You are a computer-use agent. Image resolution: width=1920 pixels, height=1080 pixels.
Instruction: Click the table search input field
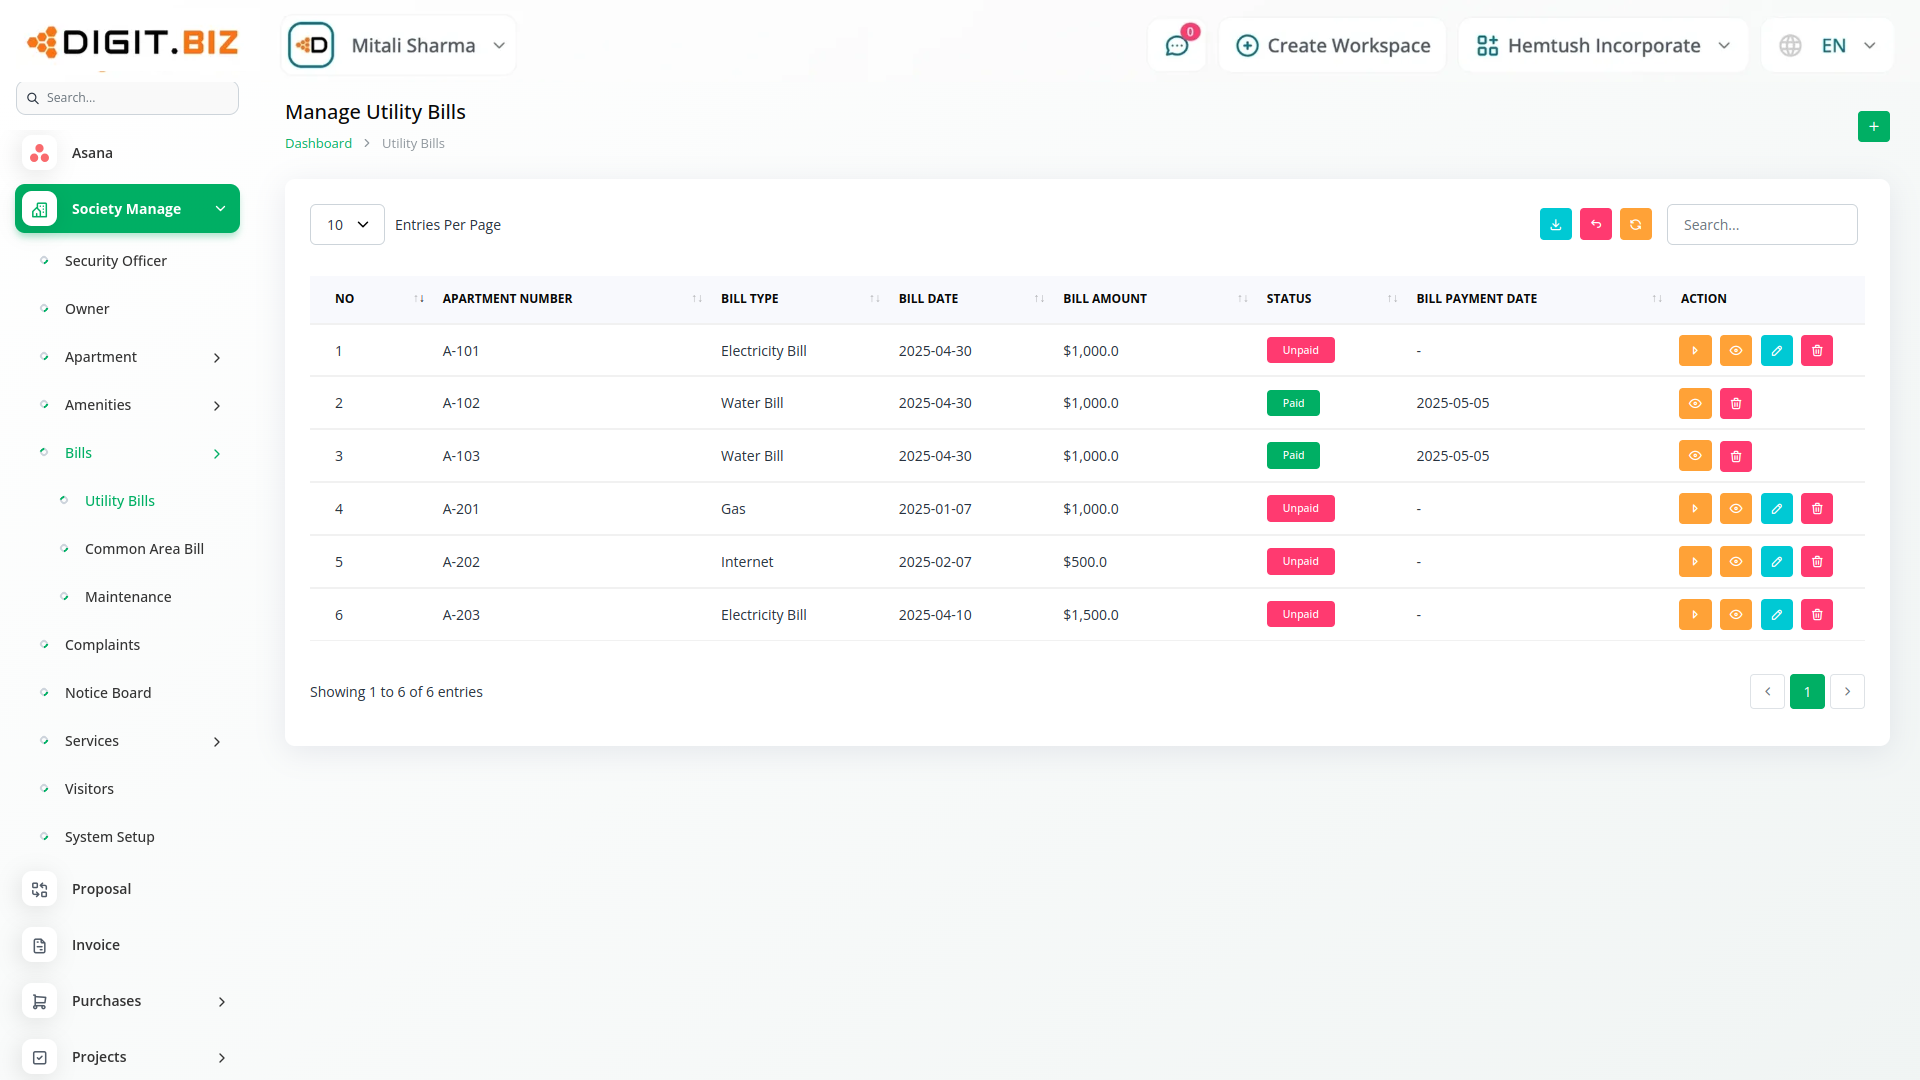pyautogui.click(x=1761, y=225)
